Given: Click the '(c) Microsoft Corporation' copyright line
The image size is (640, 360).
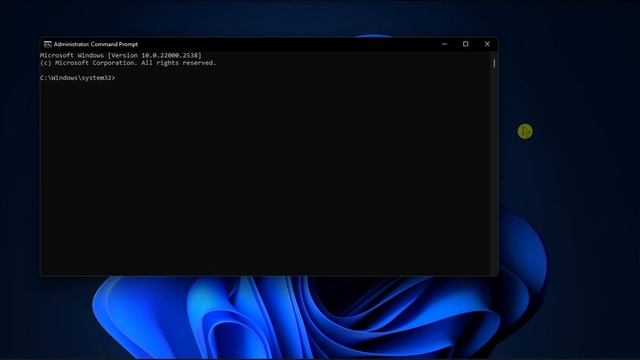Looking at the screenshot, I should pos(128,63).
